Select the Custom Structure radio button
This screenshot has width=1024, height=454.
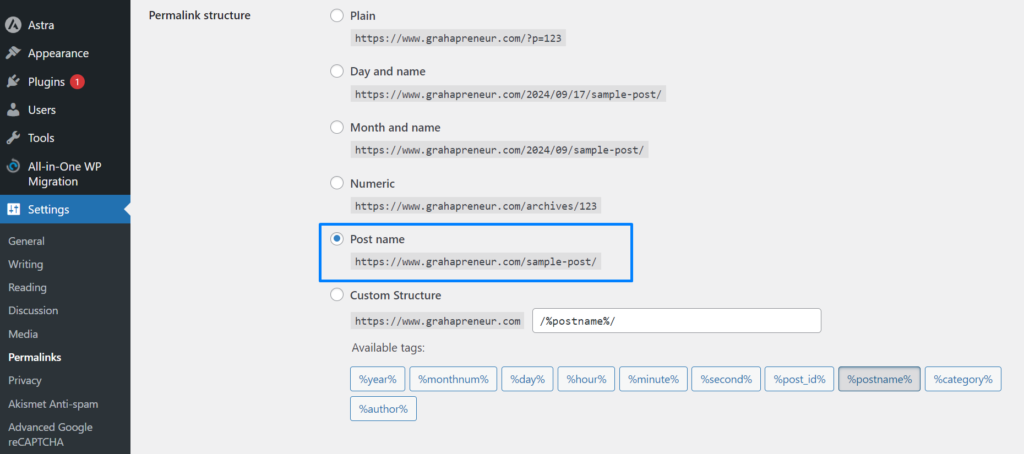tap(337, 295)
